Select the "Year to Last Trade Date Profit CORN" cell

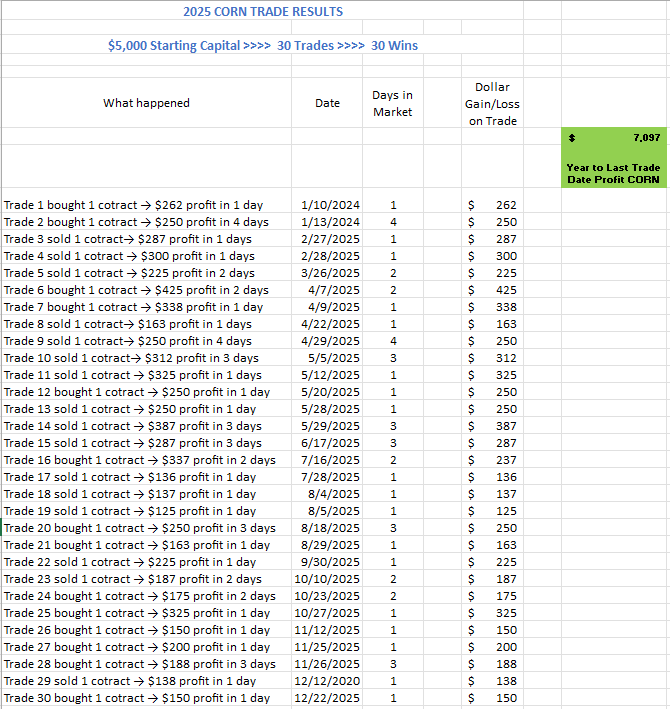(614, 173)
